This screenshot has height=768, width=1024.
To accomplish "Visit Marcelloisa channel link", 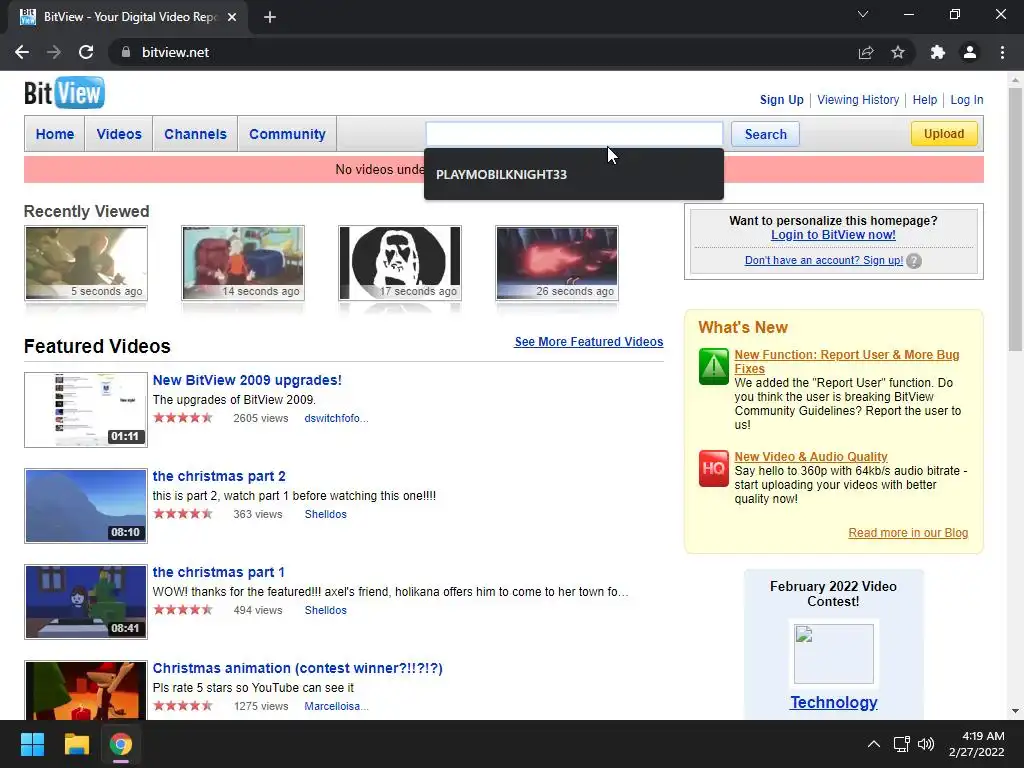I will click(x=336, y=706).
